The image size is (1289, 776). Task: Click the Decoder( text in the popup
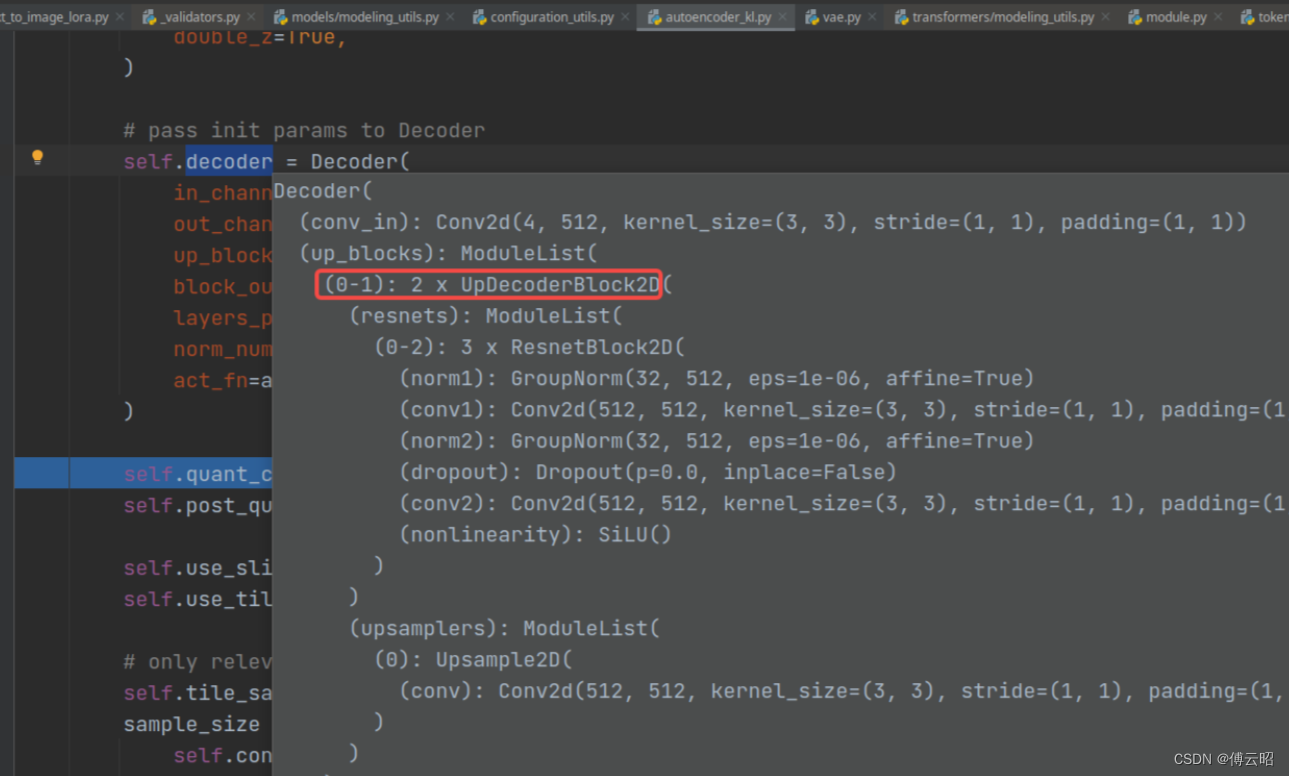tap(322, 190)
